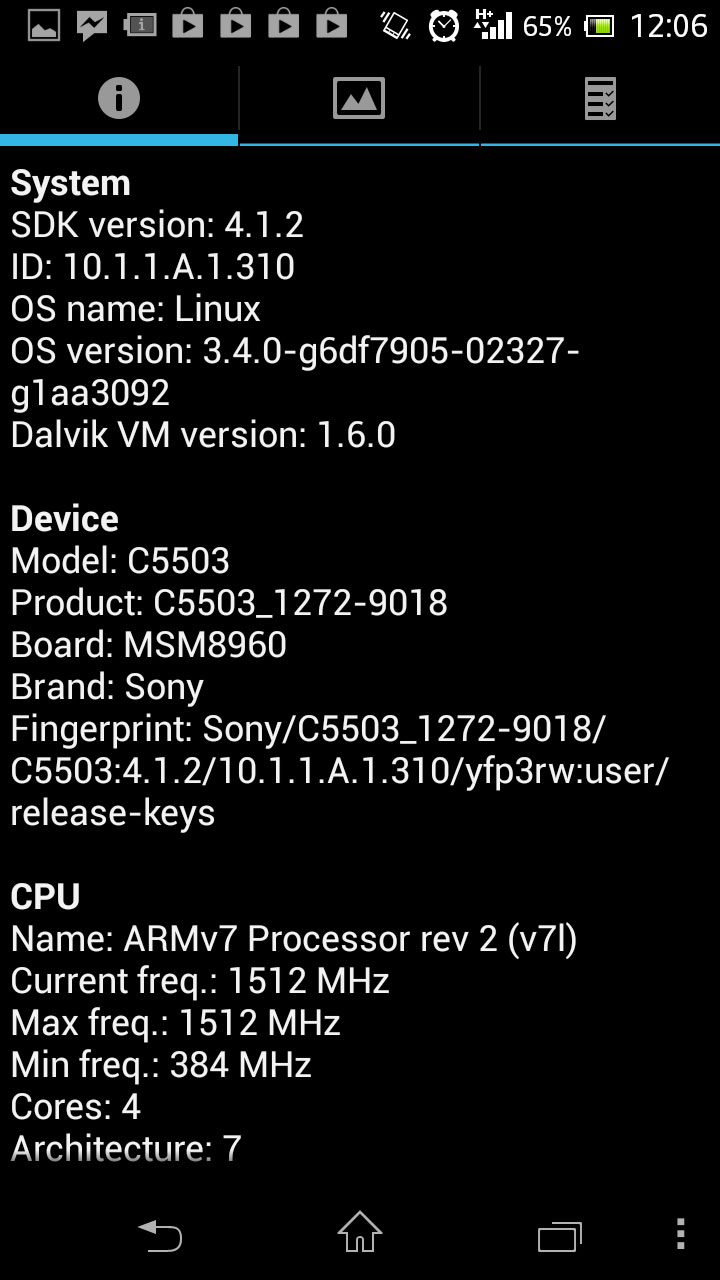The image size is (720, 1280).
Task: Select the System section heading
Action: point(70,184)
